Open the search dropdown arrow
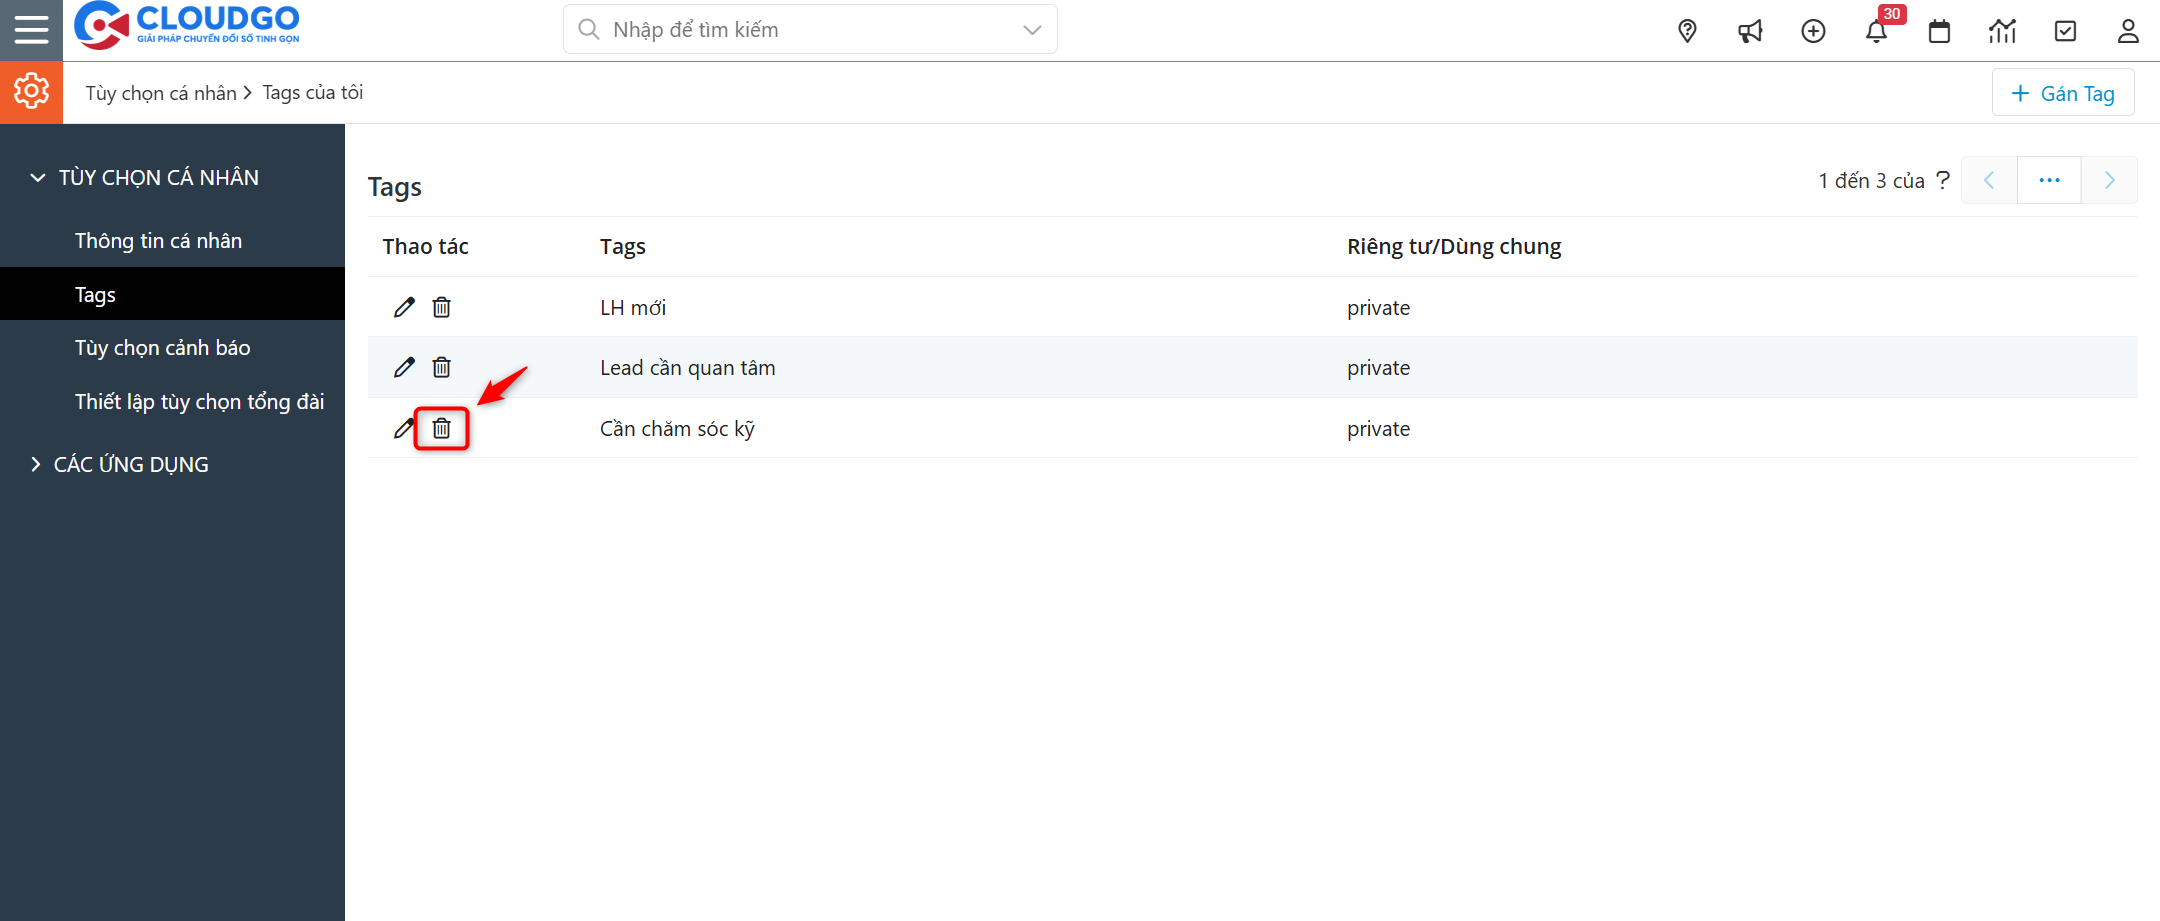The height and width of the screenshot is (921, 2160). coord(1031,29)
